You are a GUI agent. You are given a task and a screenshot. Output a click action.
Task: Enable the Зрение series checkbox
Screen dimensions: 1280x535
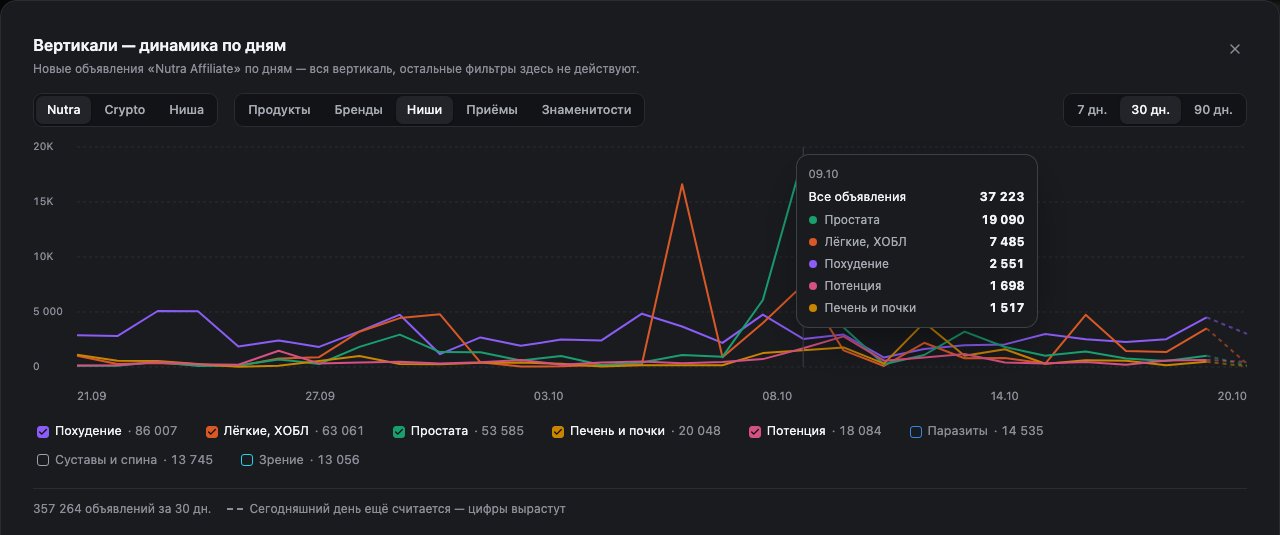[x=247, y=460]
